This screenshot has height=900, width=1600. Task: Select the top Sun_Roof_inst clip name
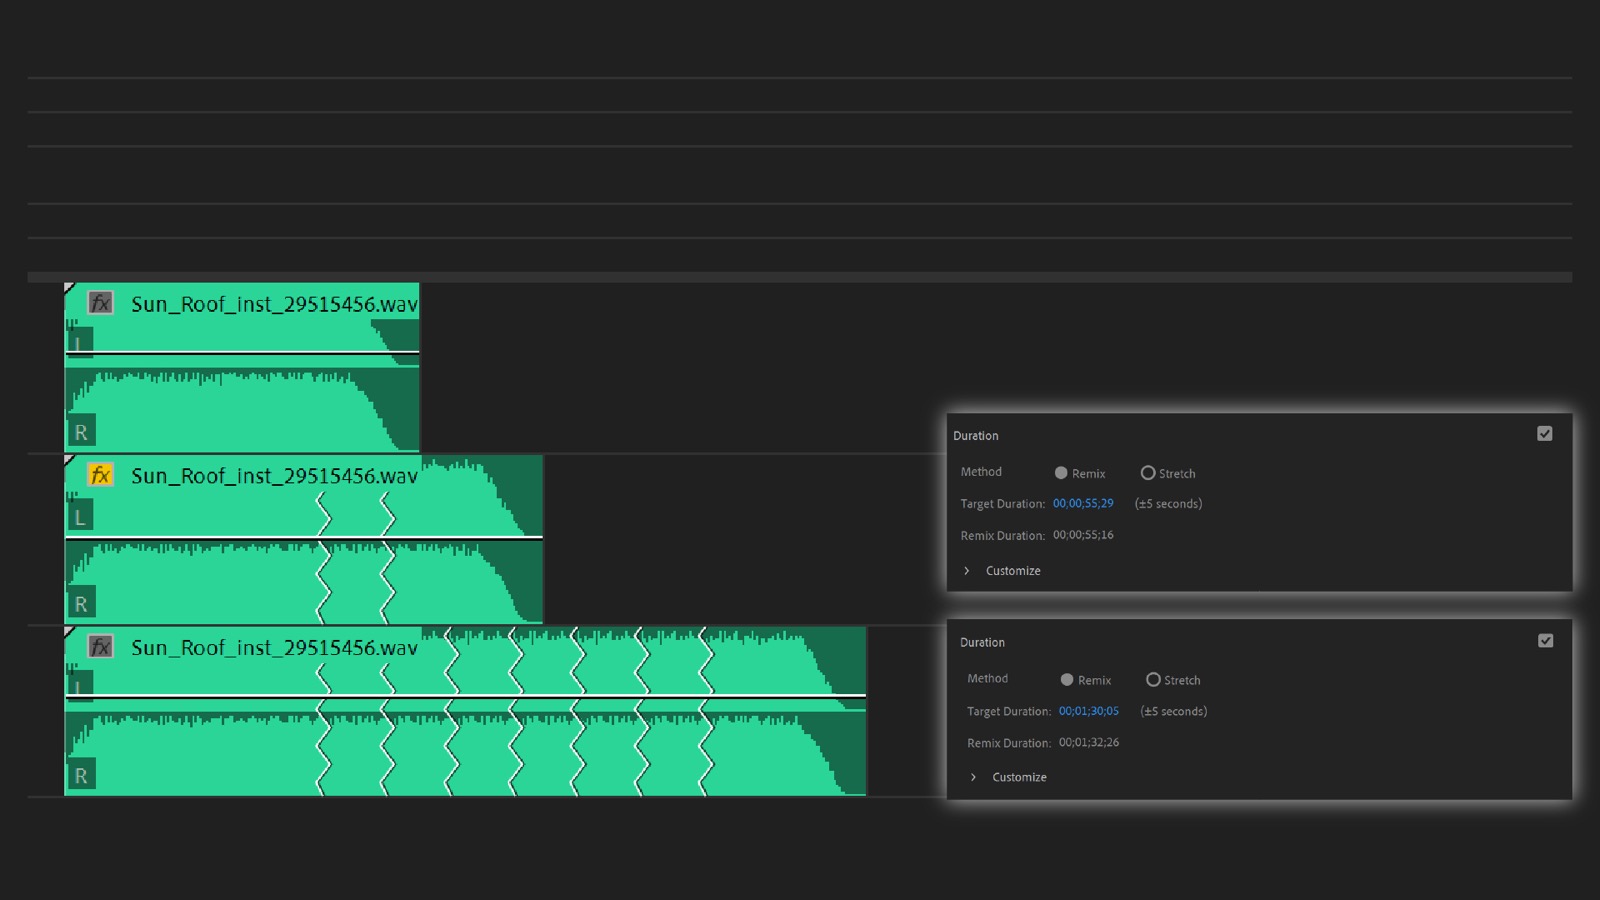[x=274, y=304]
